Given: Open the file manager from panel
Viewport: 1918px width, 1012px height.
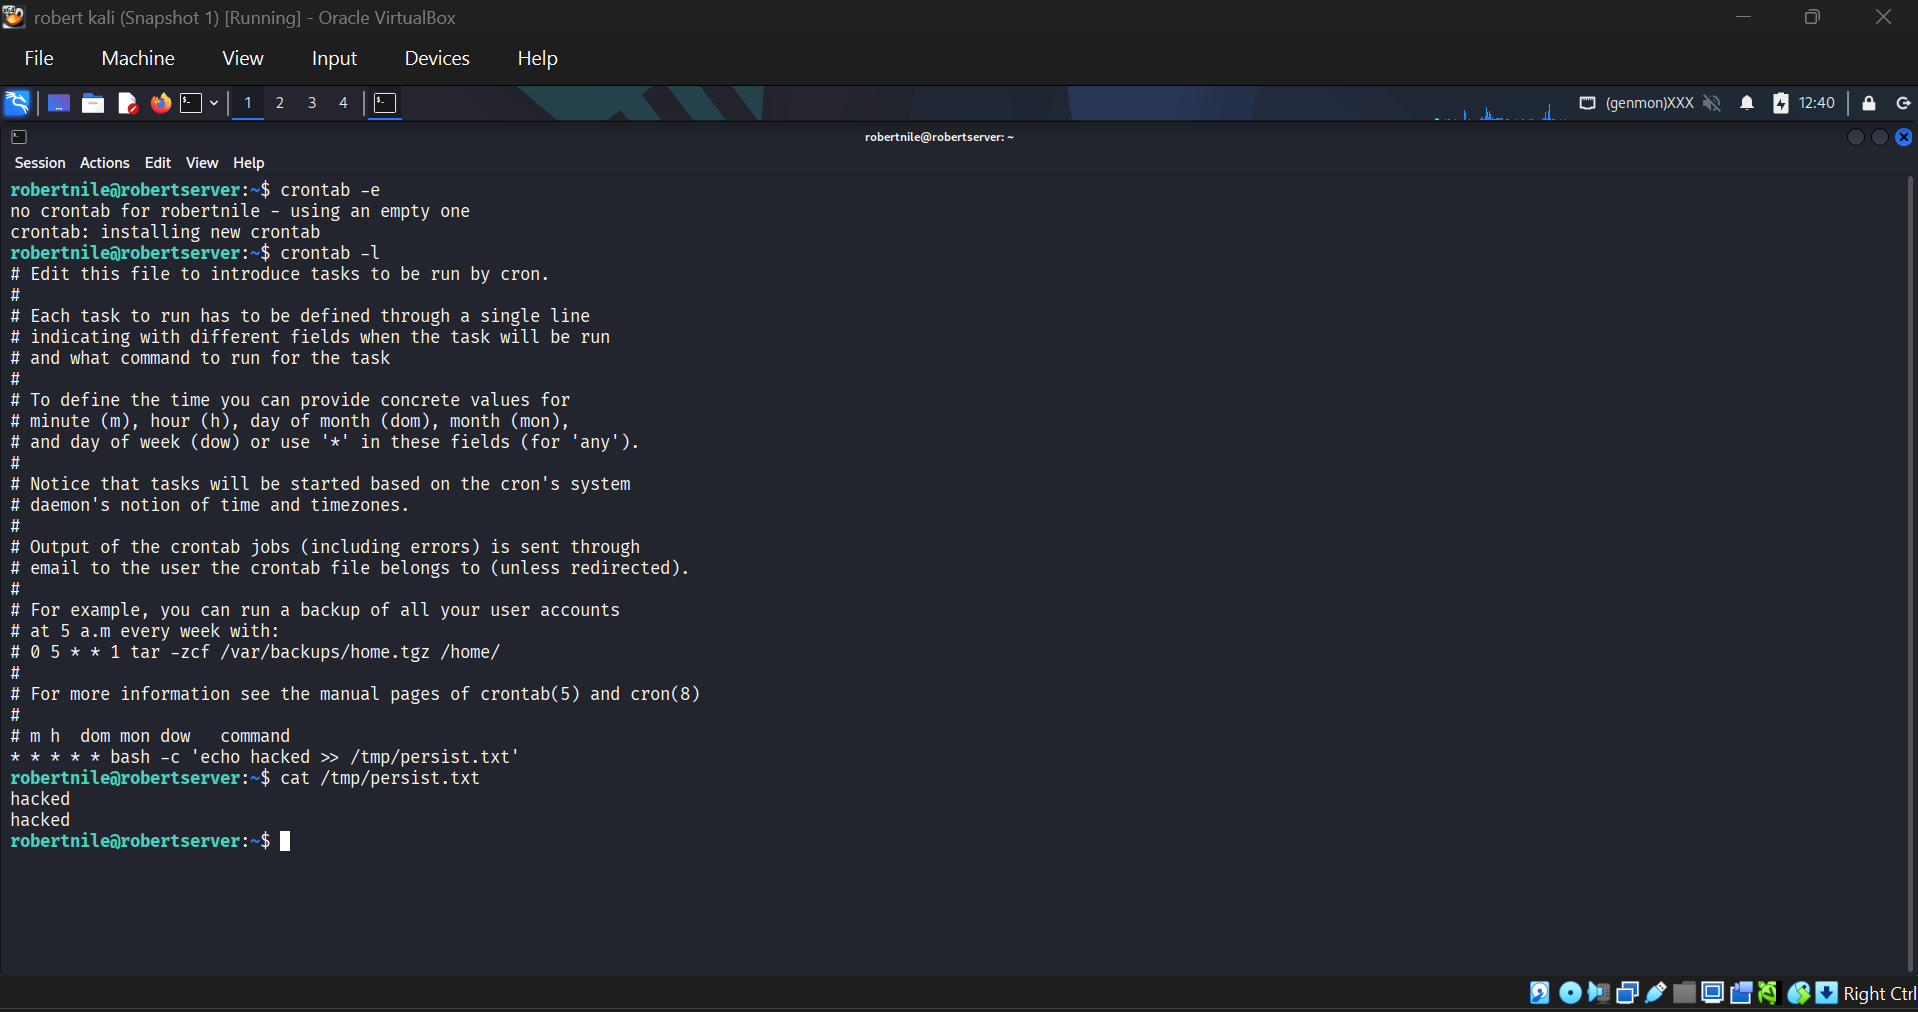Looking at the screenshot, I should coord(93,103).
